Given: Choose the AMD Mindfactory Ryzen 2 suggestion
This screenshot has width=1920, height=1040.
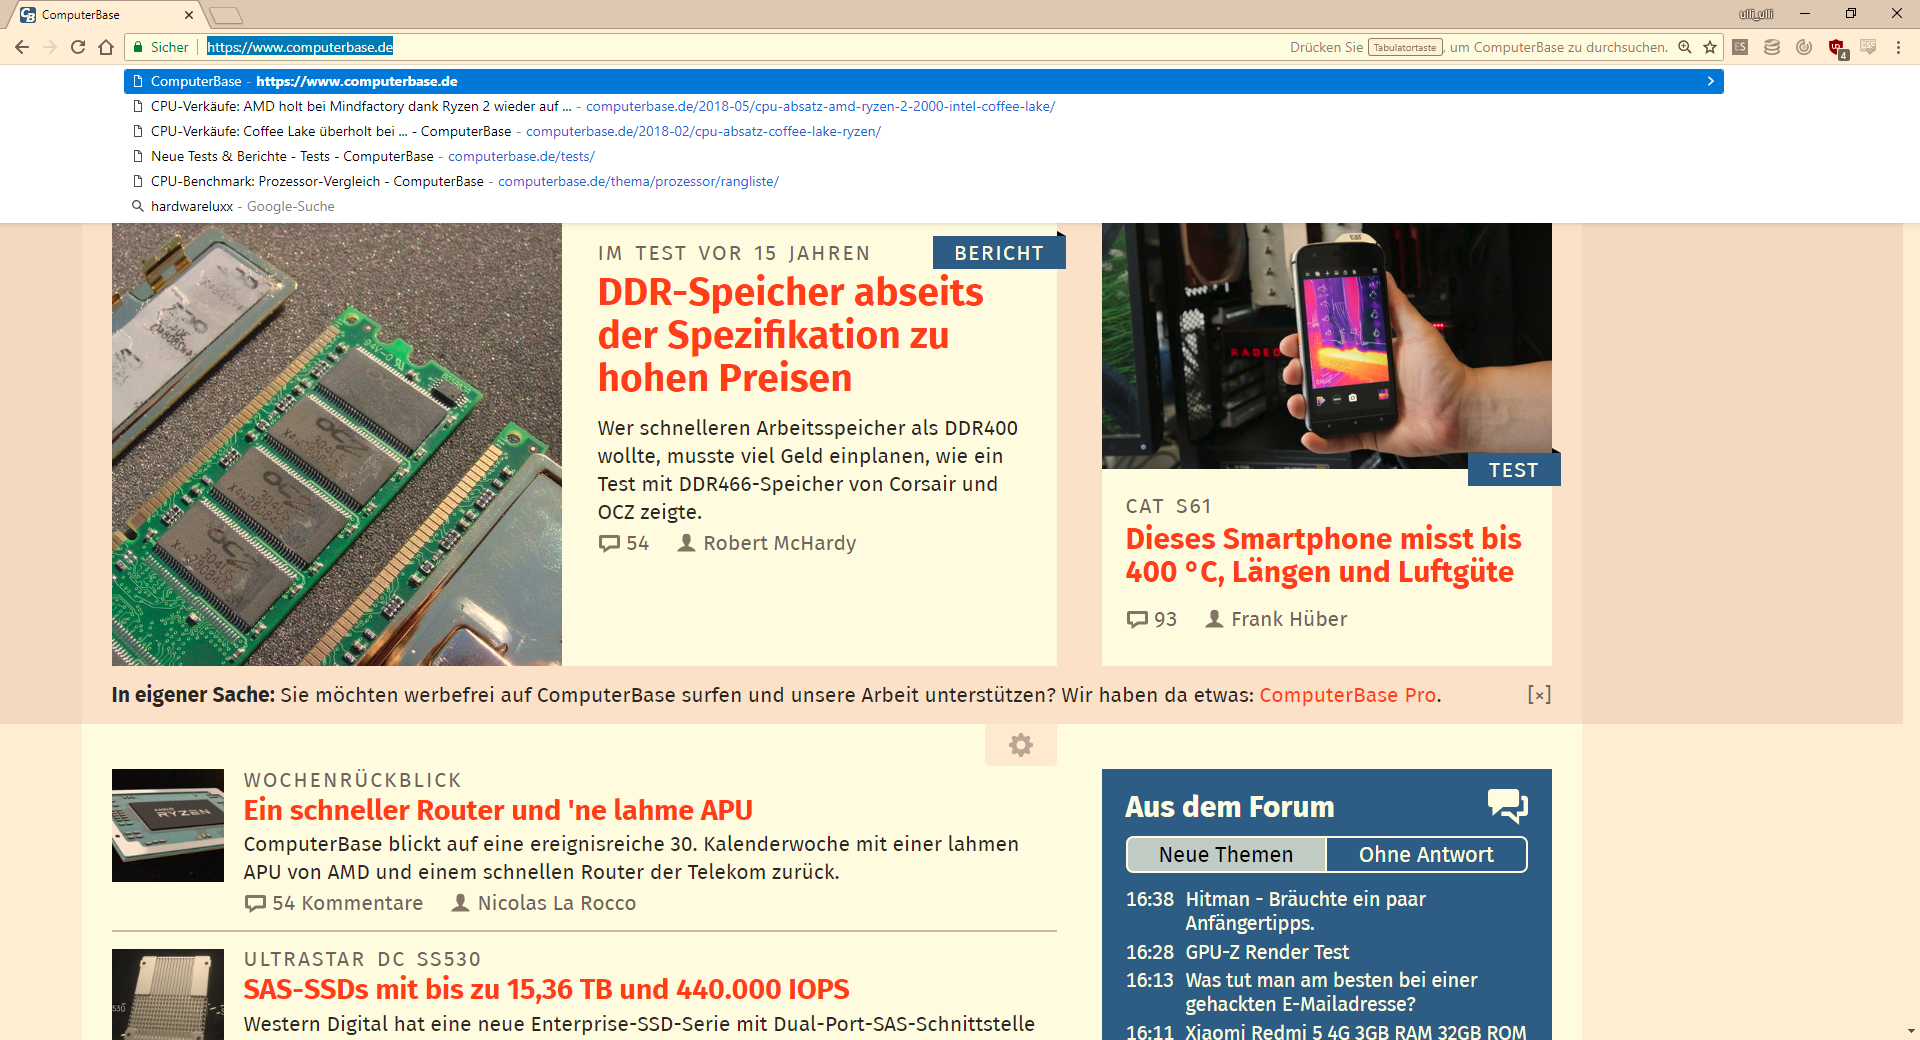Looking at the screenshot, I should click(924, 106).
